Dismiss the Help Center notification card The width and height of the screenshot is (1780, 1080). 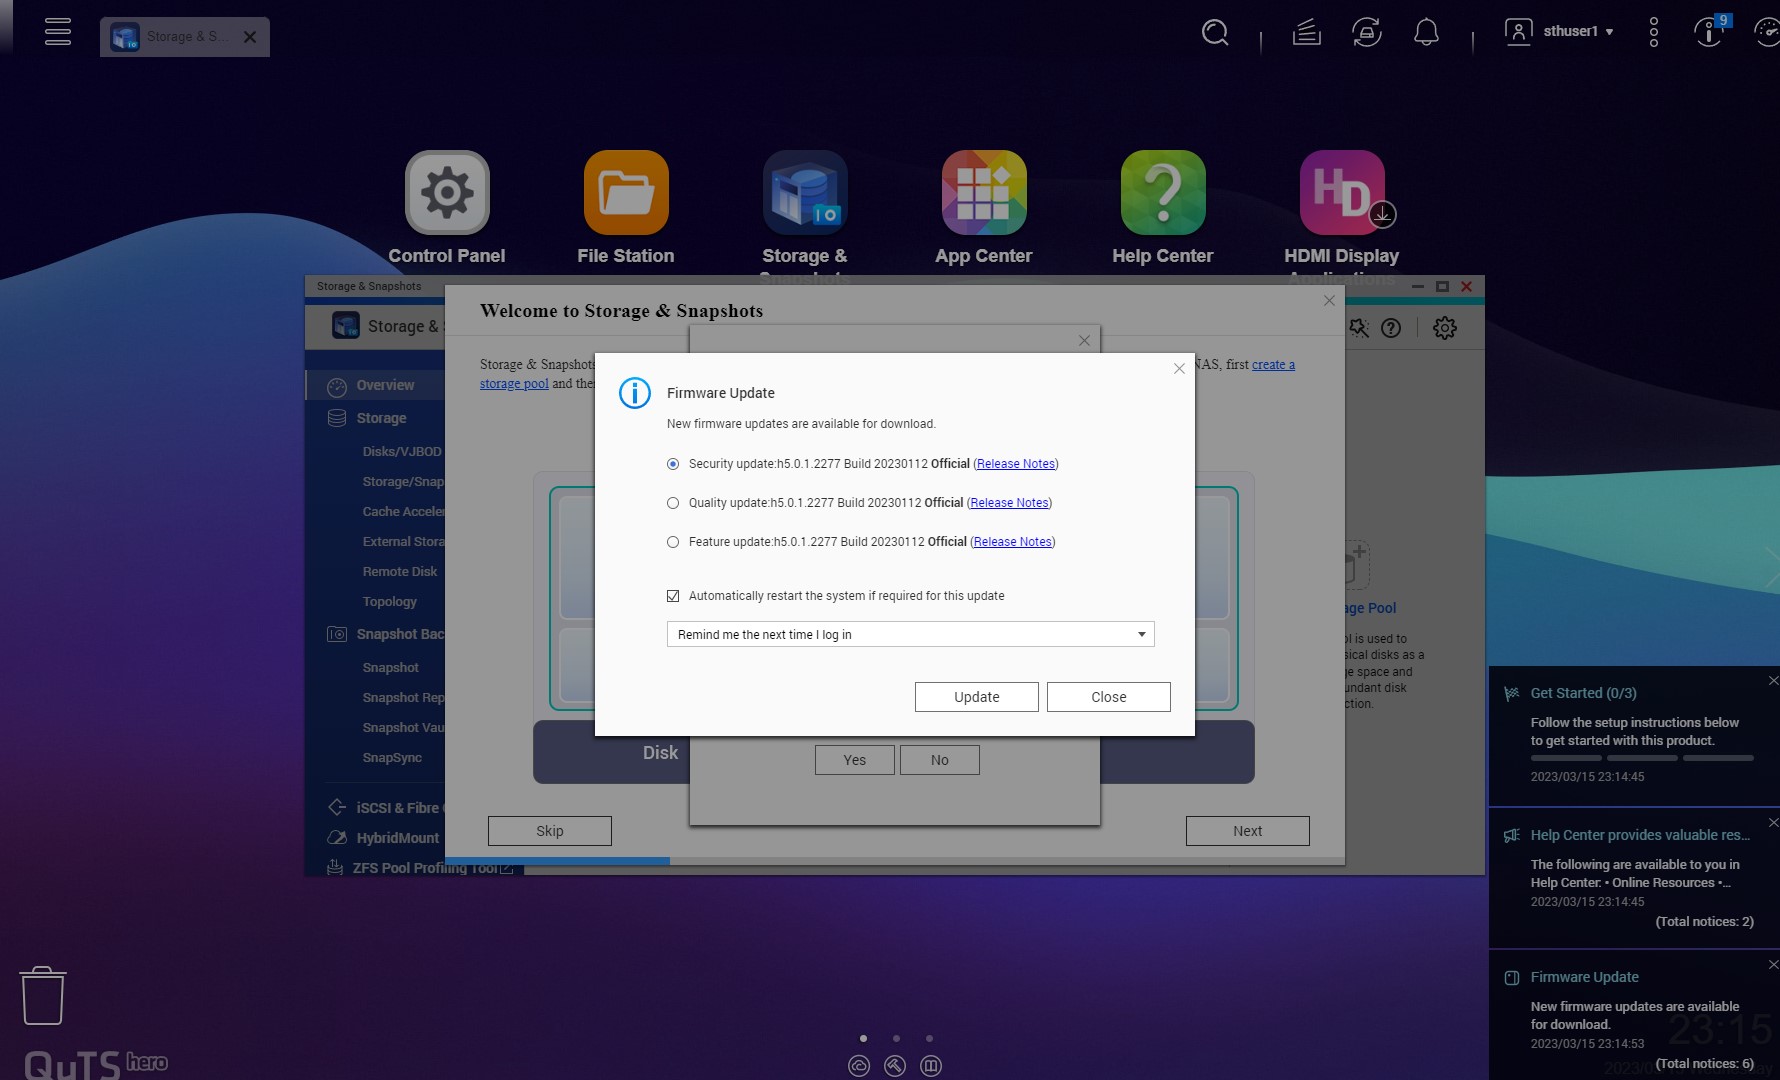[x=1773, y=823]
